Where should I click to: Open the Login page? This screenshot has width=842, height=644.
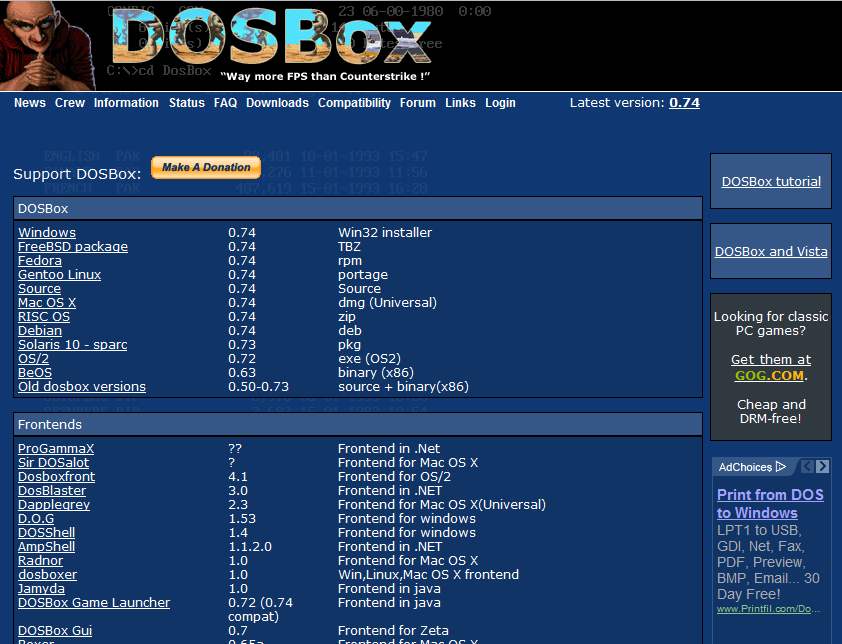pyautogui.click(x=500, y=103)
